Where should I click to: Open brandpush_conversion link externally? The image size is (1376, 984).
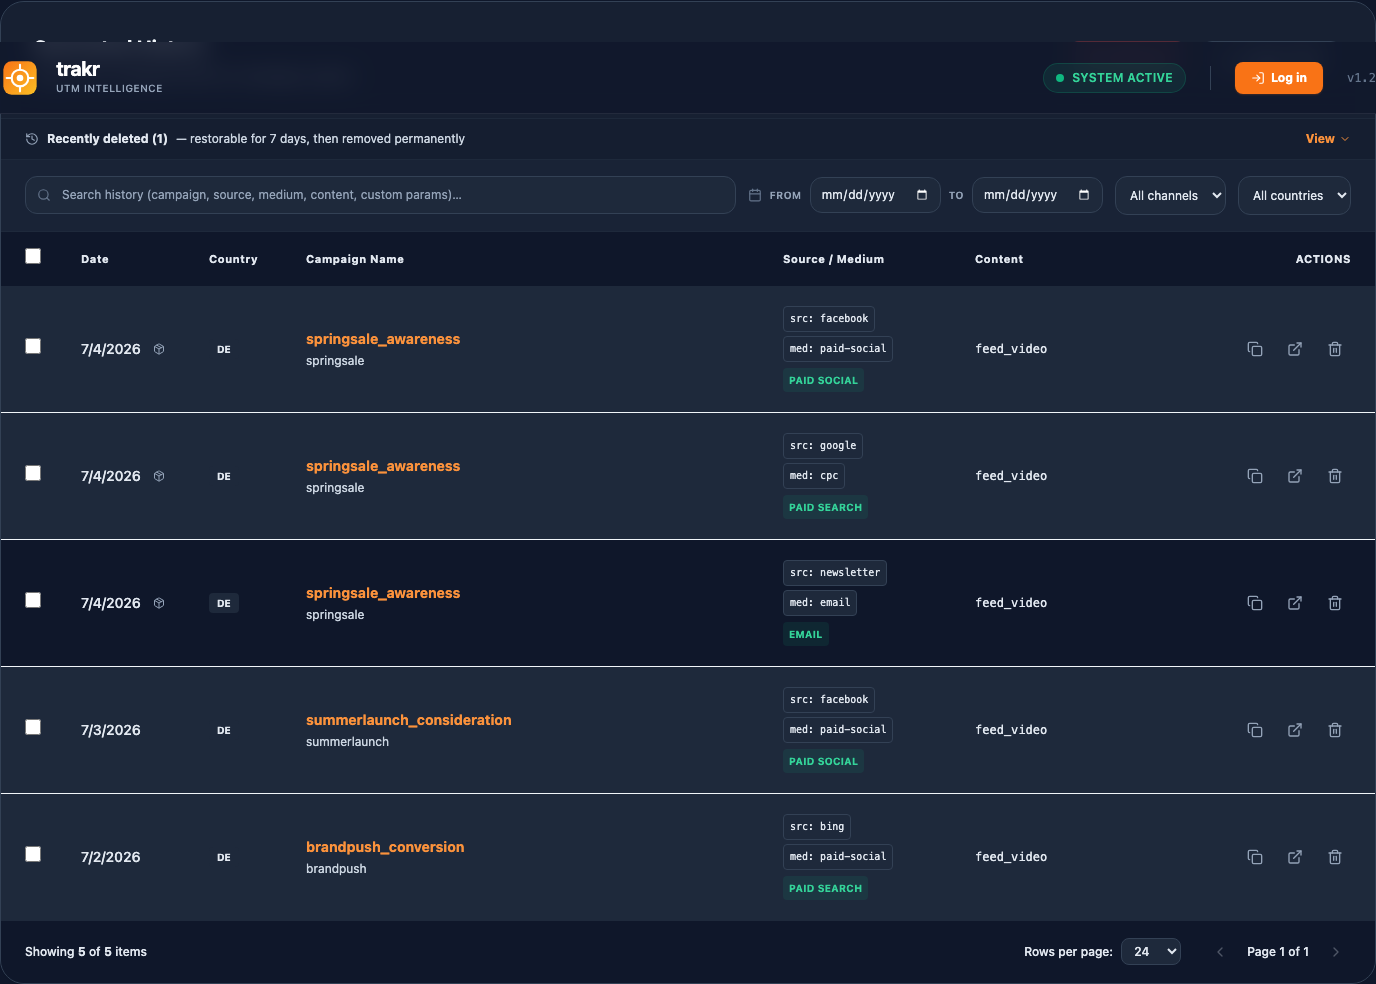1295,857
